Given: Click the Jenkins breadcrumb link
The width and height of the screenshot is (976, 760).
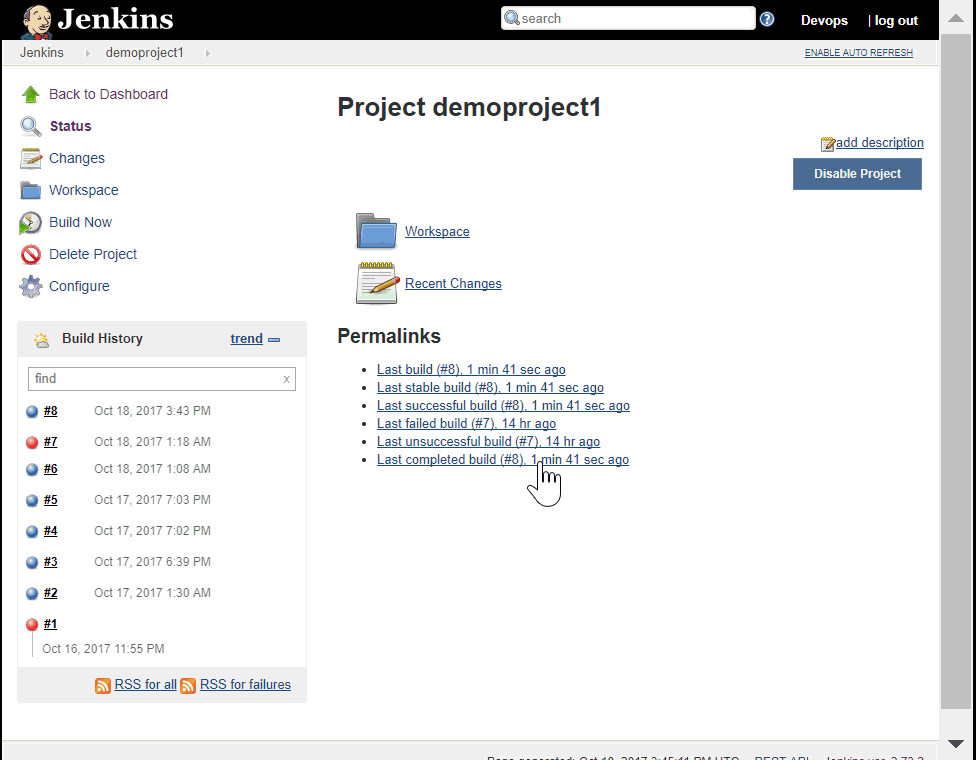Looking at the screenshot, I should click(42, 53).
